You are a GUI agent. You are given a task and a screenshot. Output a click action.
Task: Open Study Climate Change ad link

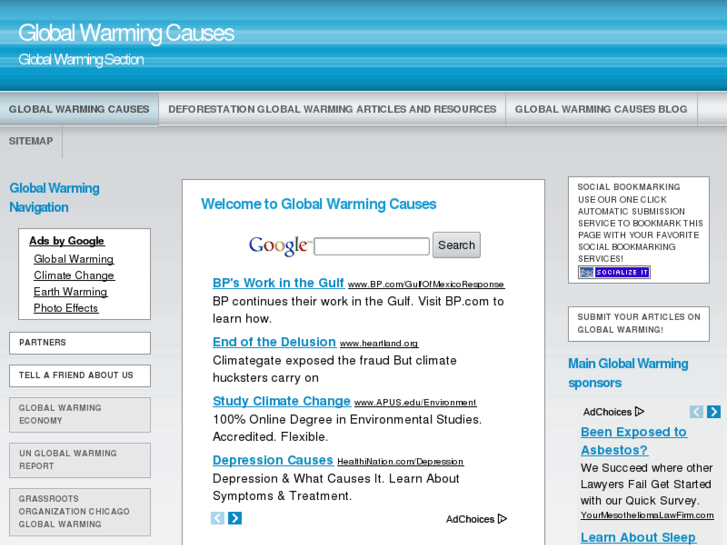pyautogui.click(x=281, y=401)
